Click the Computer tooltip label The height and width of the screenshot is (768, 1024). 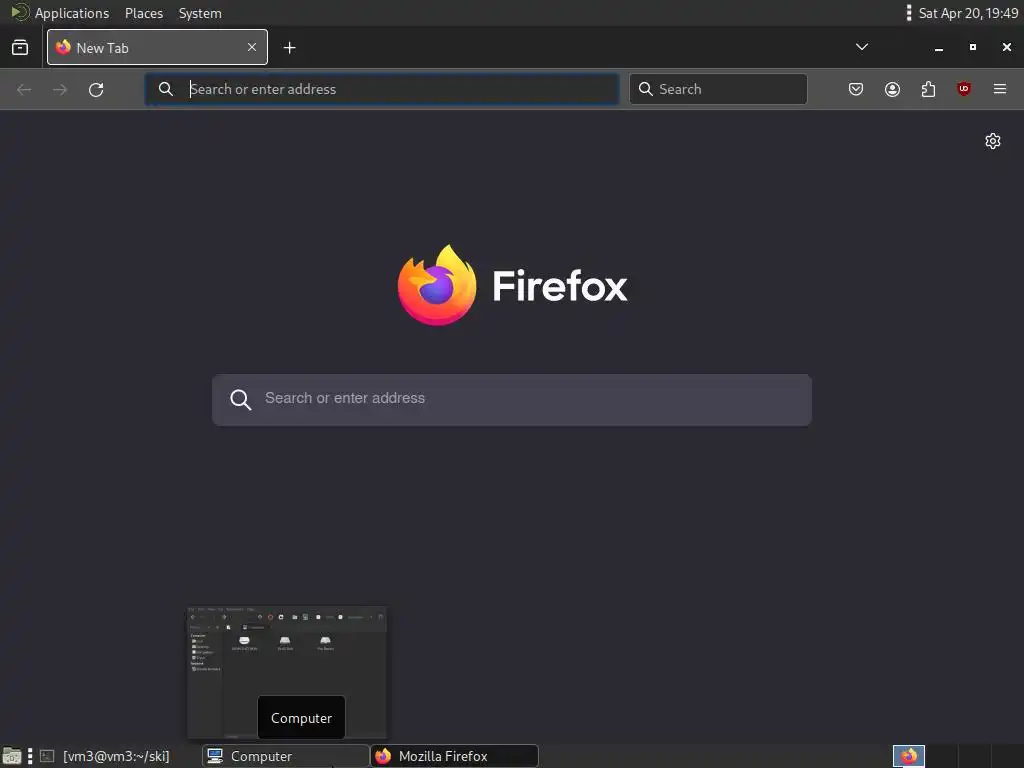click(x=301, y=718)
